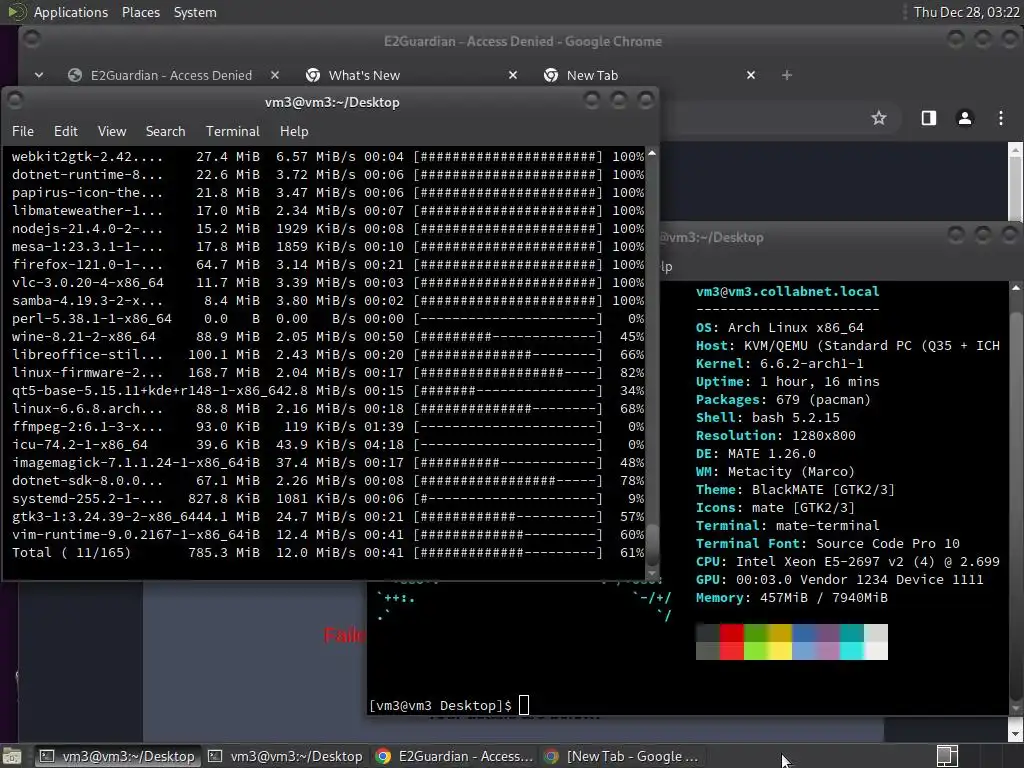Image resolution: width=1024 pixels, height=768 pixels.
Task: Click front terminal title vm3@vm3:~/Desktop
Action: pyautogui.click(x=332, y=102)
